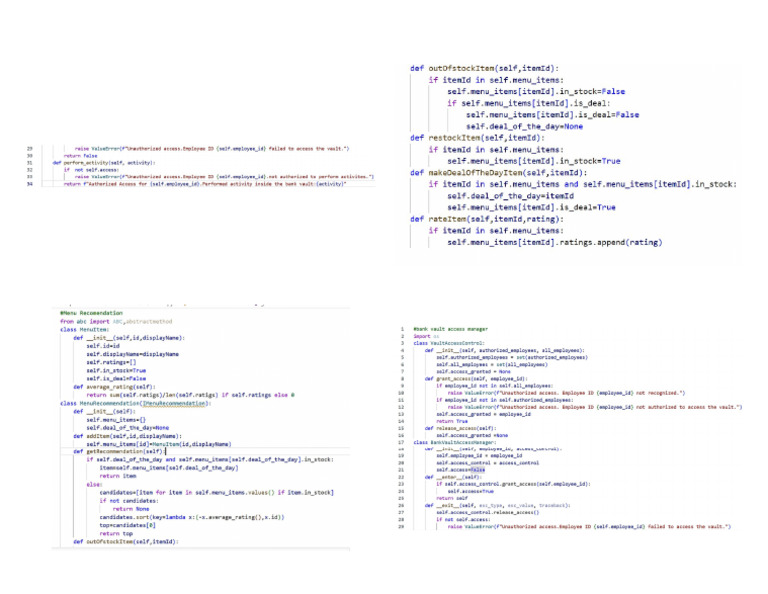Click the 'def addItem(self,id,displayName):' line

coord(127,436)
